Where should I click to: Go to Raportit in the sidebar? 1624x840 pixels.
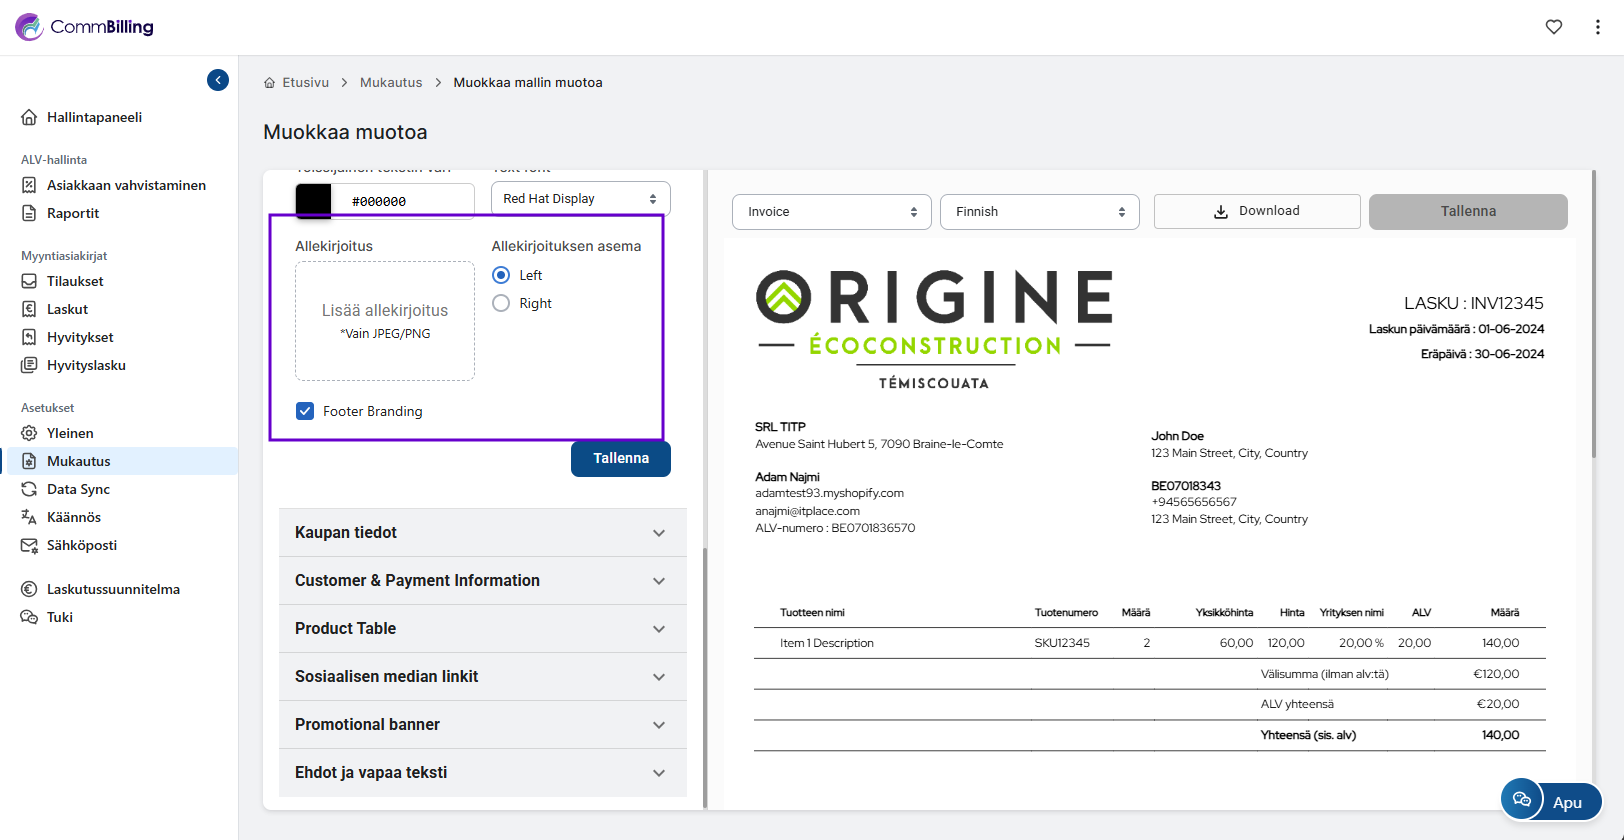click(73, 213)
